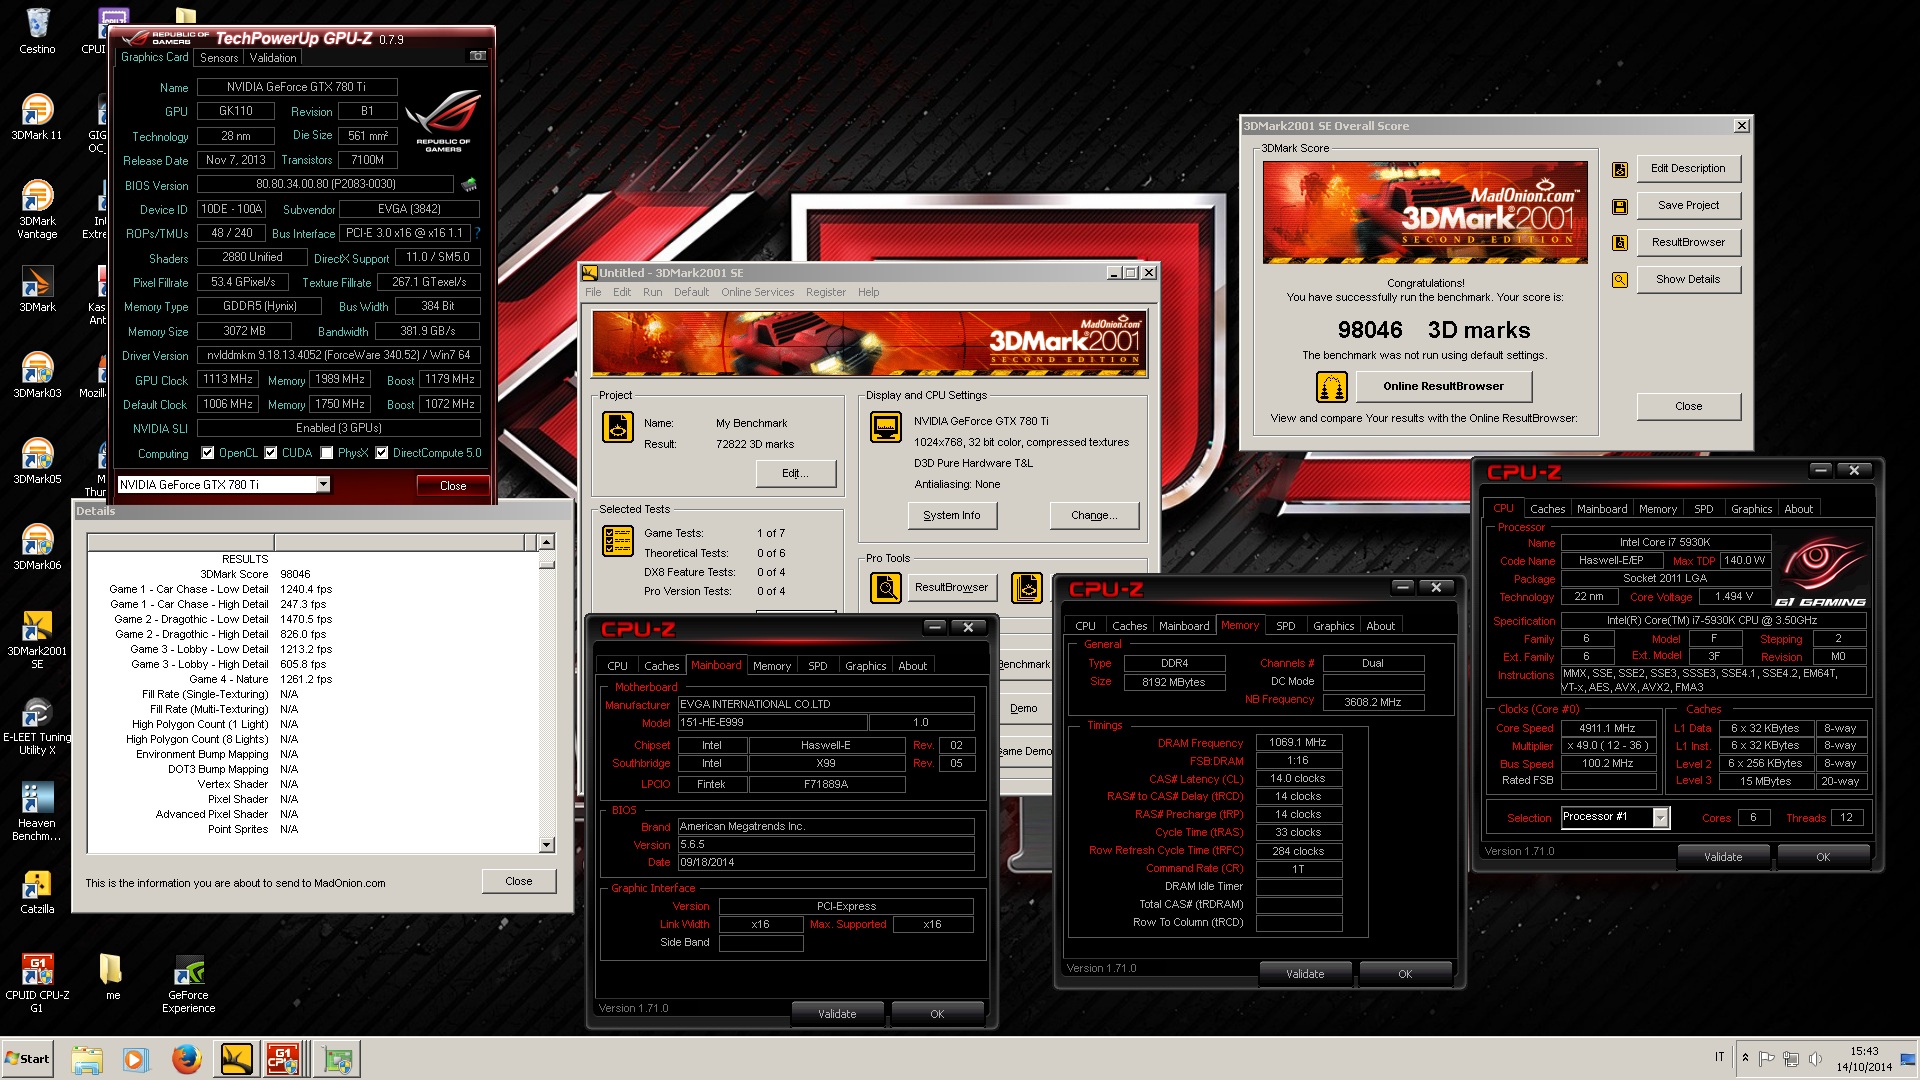The width and height of the screenshot is (1920, 1080).
Task: Open GeForce Experience desktop icon
Action: click(188, 983)
